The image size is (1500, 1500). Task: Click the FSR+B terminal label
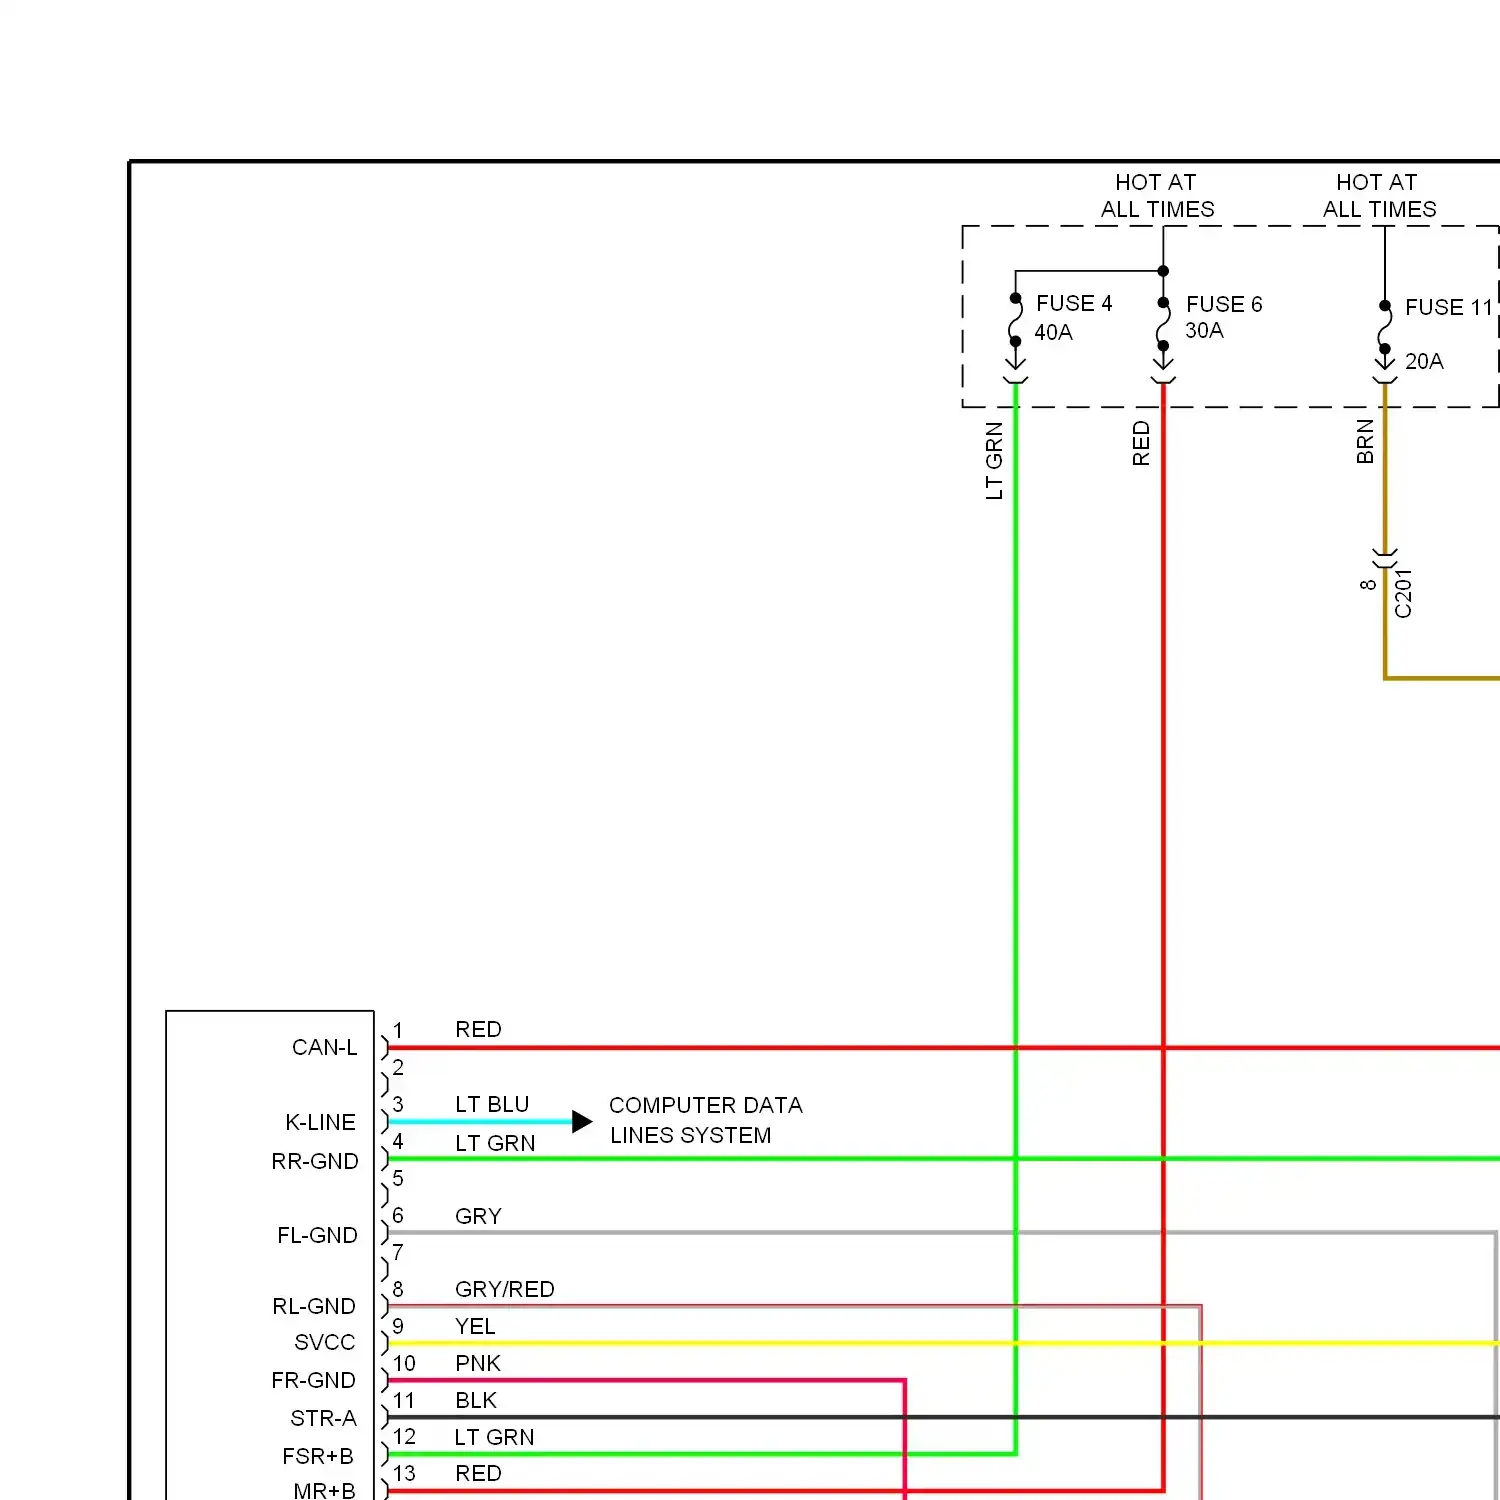[318, 1456]
